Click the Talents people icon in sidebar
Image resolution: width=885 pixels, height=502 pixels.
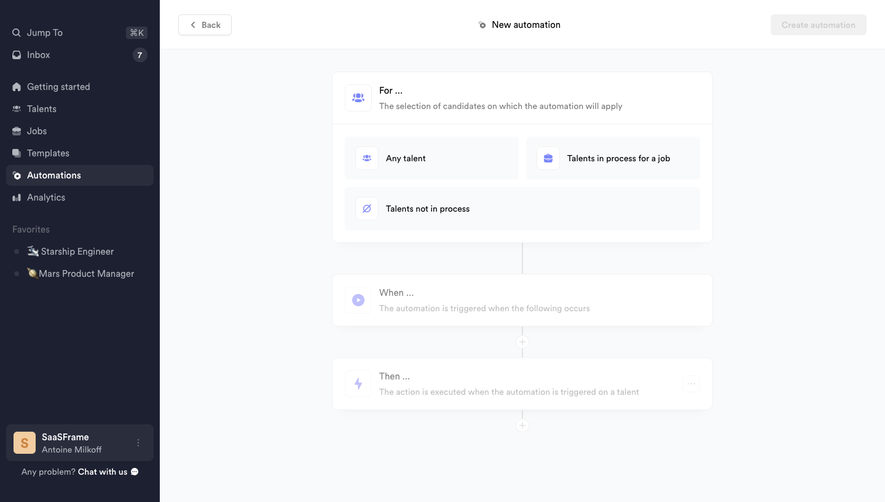pos(16,109)
